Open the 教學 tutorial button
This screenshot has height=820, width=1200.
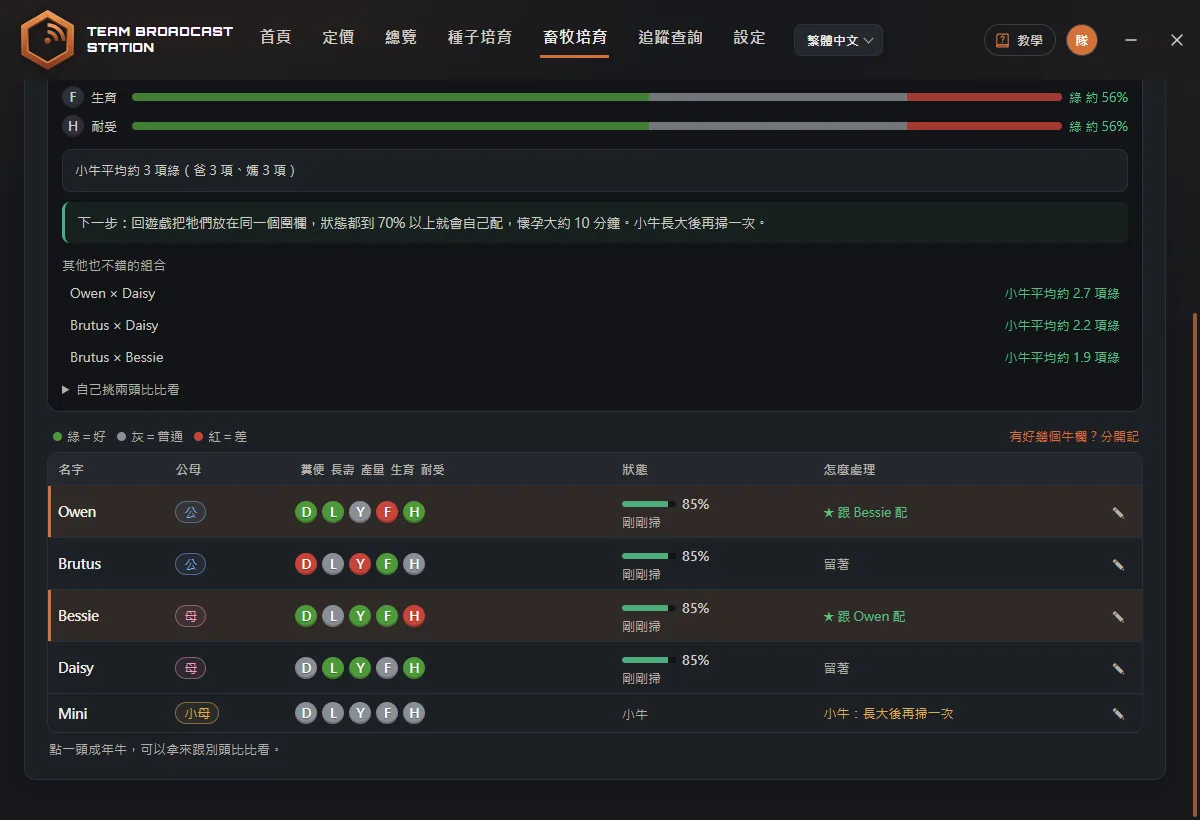pos(1020,40)
